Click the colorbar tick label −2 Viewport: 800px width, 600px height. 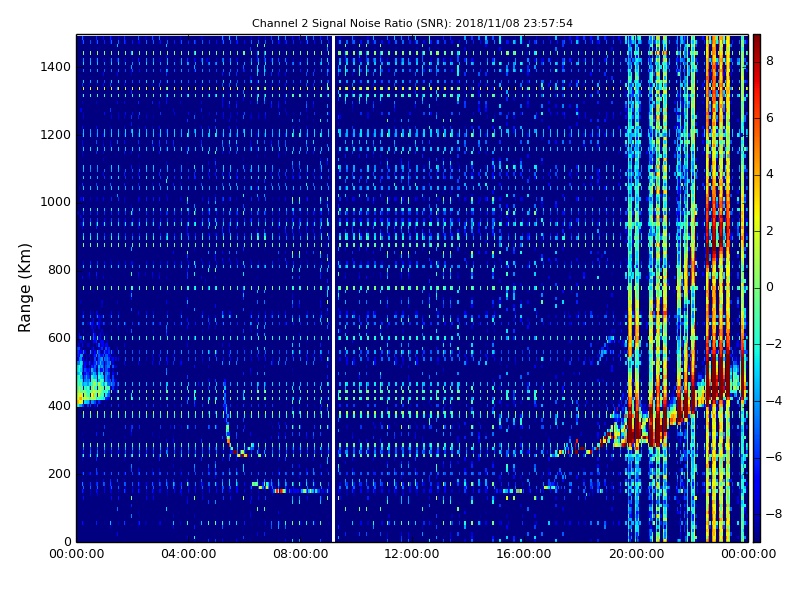[x=774, y=344]
